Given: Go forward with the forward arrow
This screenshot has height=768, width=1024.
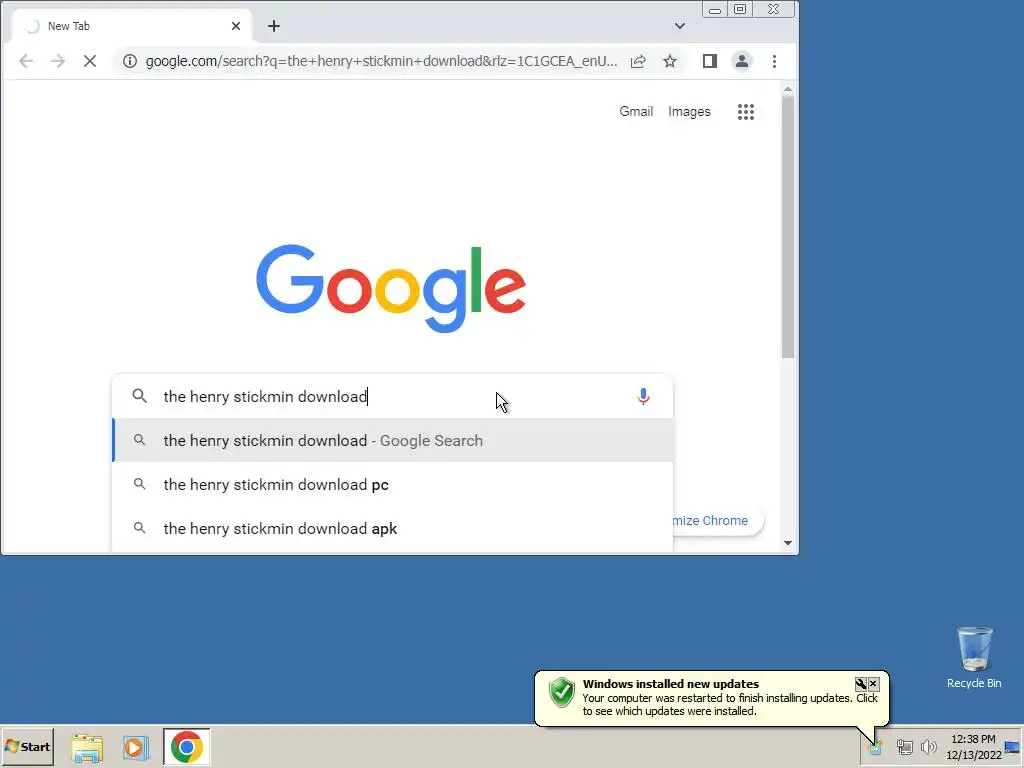Looking at the screenshot, I should pos(58,61).
